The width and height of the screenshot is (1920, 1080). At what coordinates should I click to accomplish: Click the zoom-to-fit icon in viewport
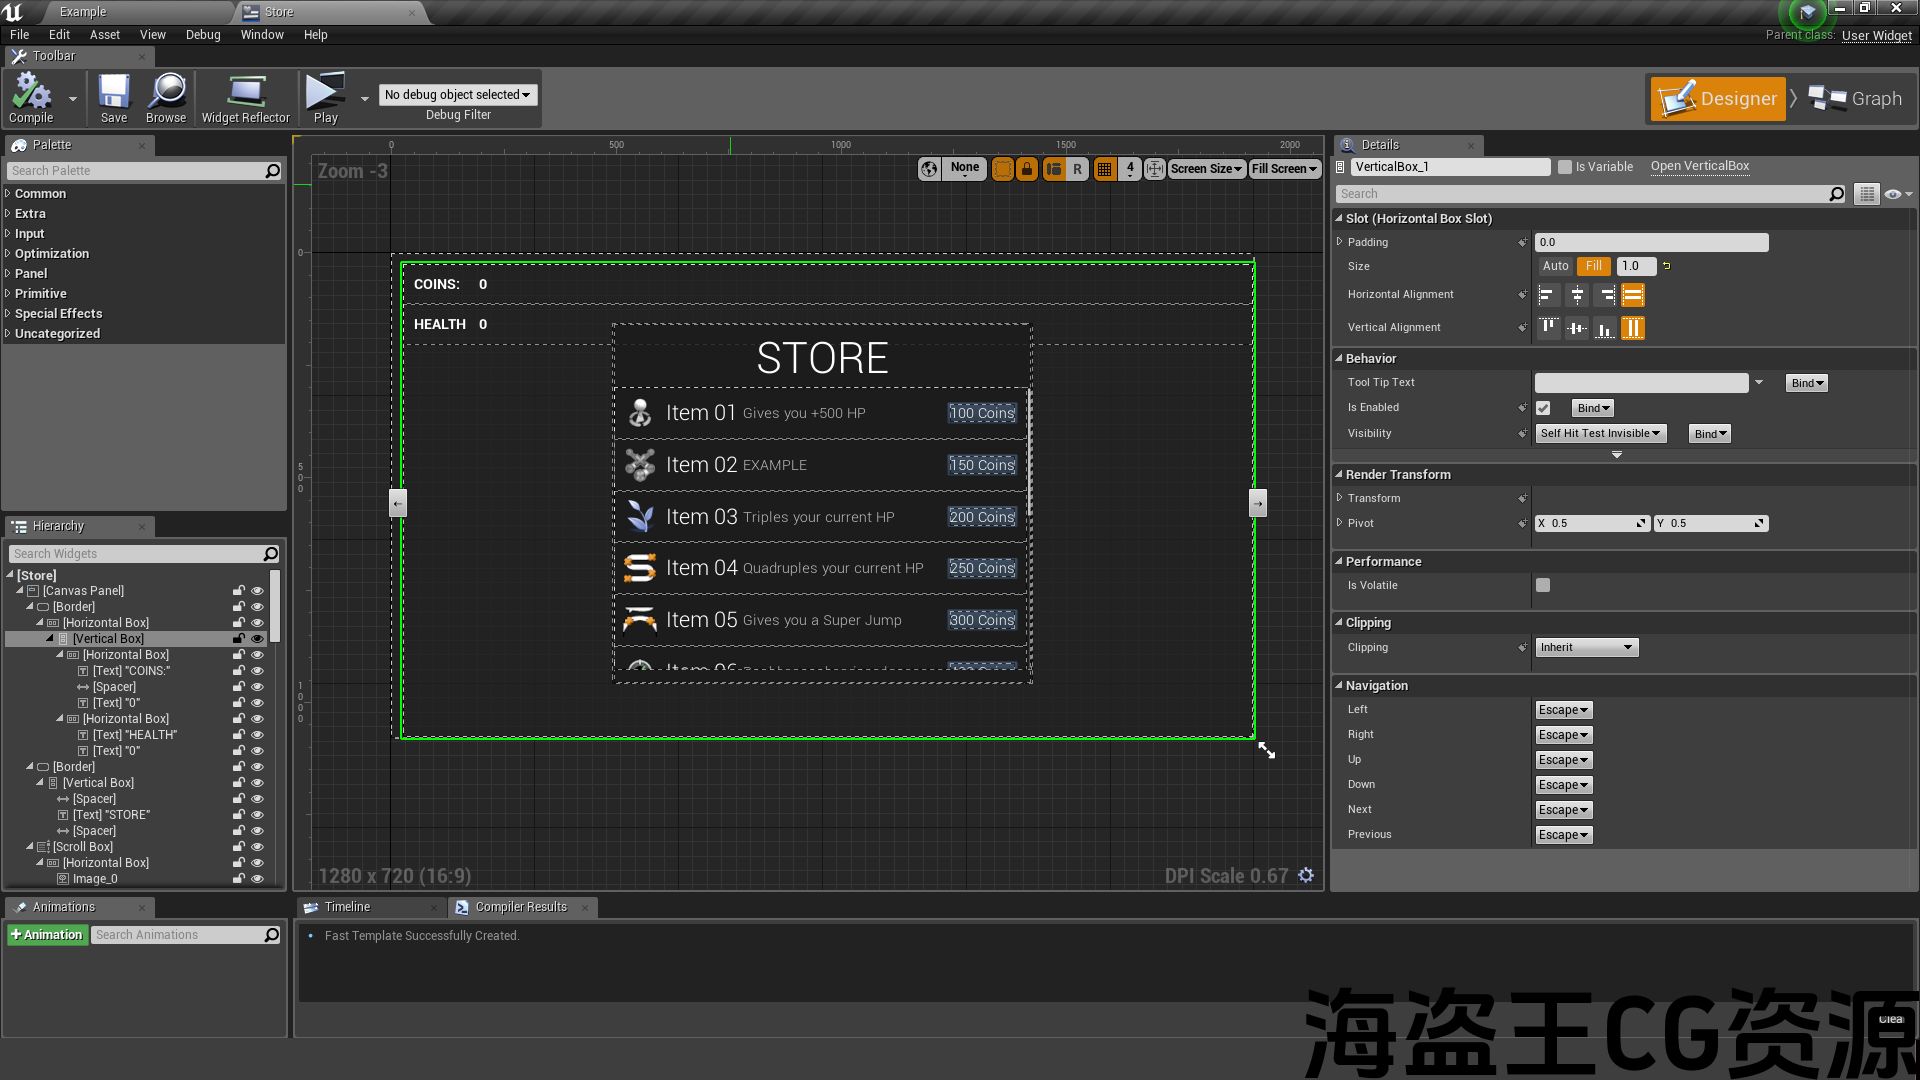pyautogui.click(x=1154, y=169)
